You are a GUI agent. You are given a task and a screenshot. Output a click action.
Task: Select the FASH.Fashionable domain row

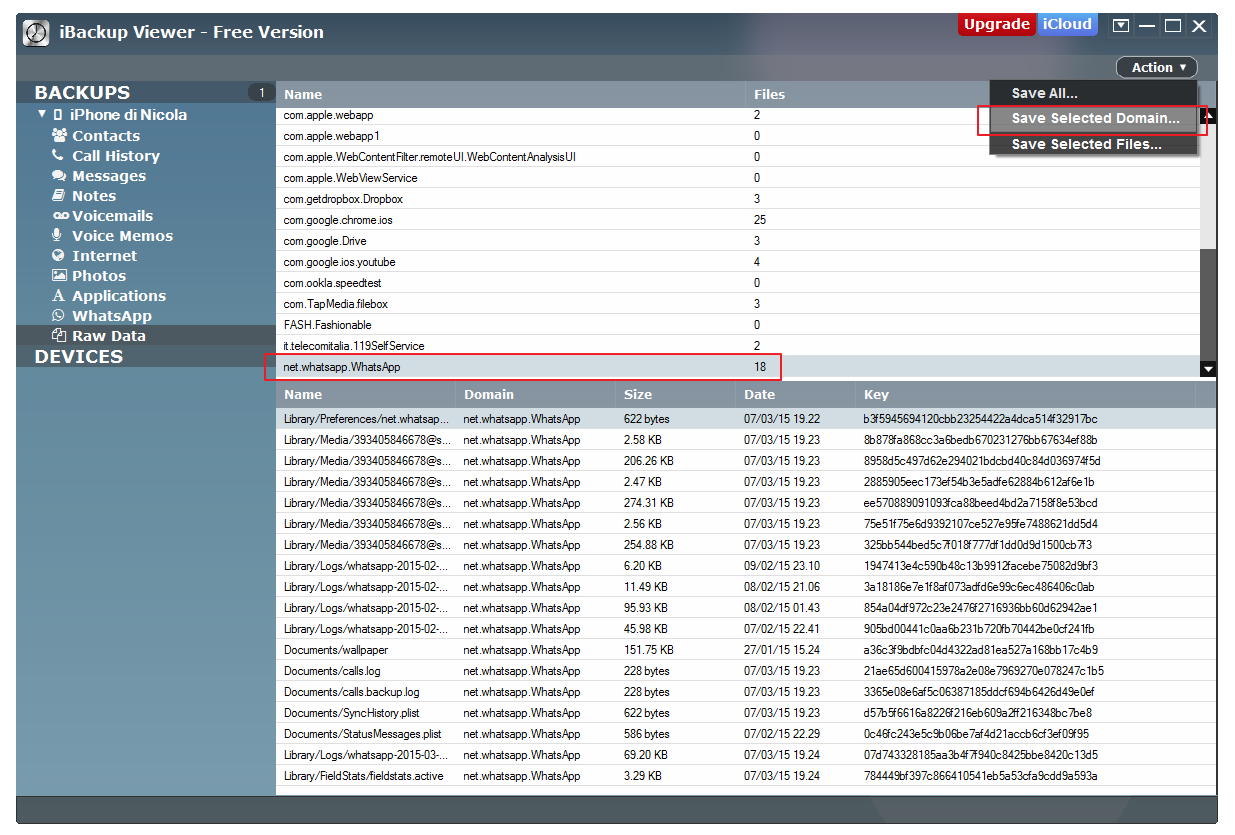tap(738, 324)
